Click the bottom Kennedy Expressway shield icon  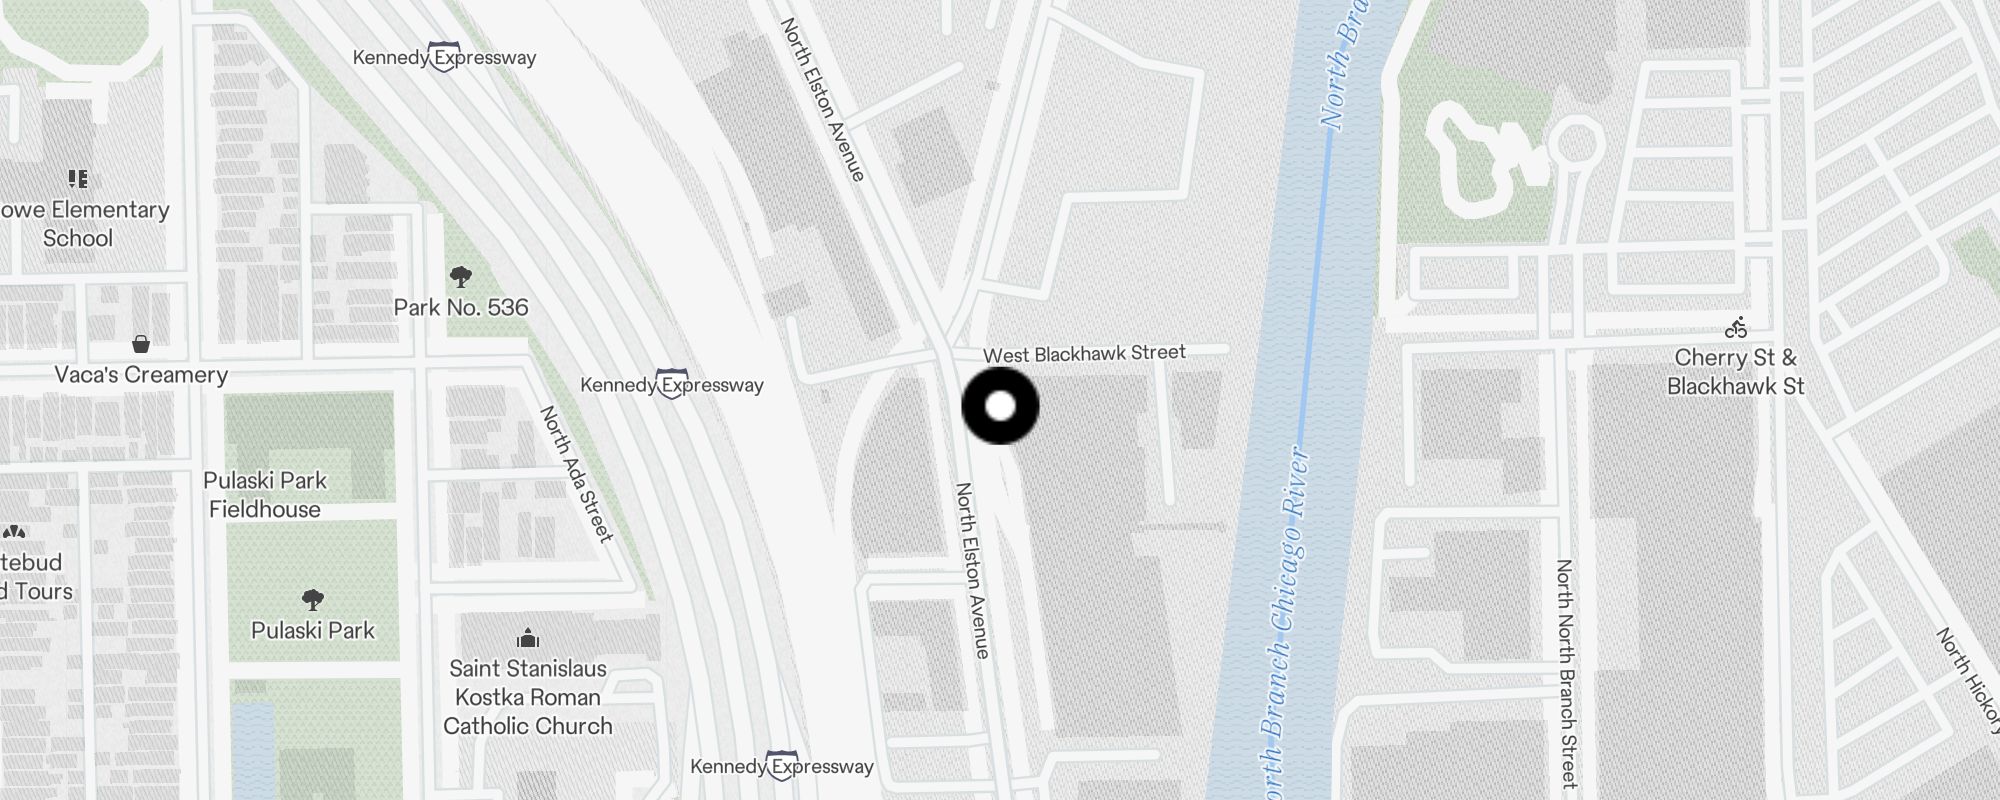tap(781, 766)
